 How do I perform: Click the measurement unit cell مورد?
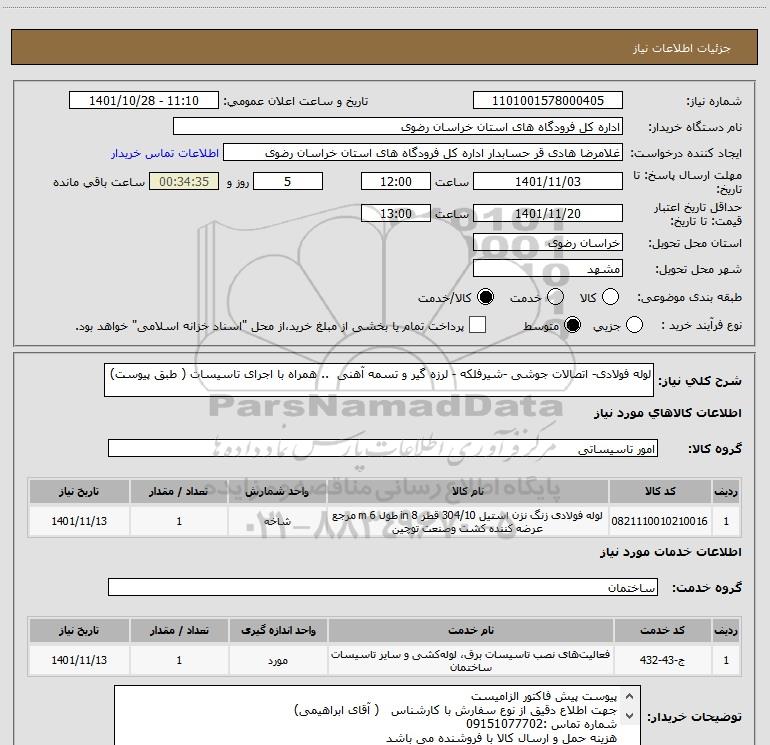pyautogui.click(x=278, y=661)
